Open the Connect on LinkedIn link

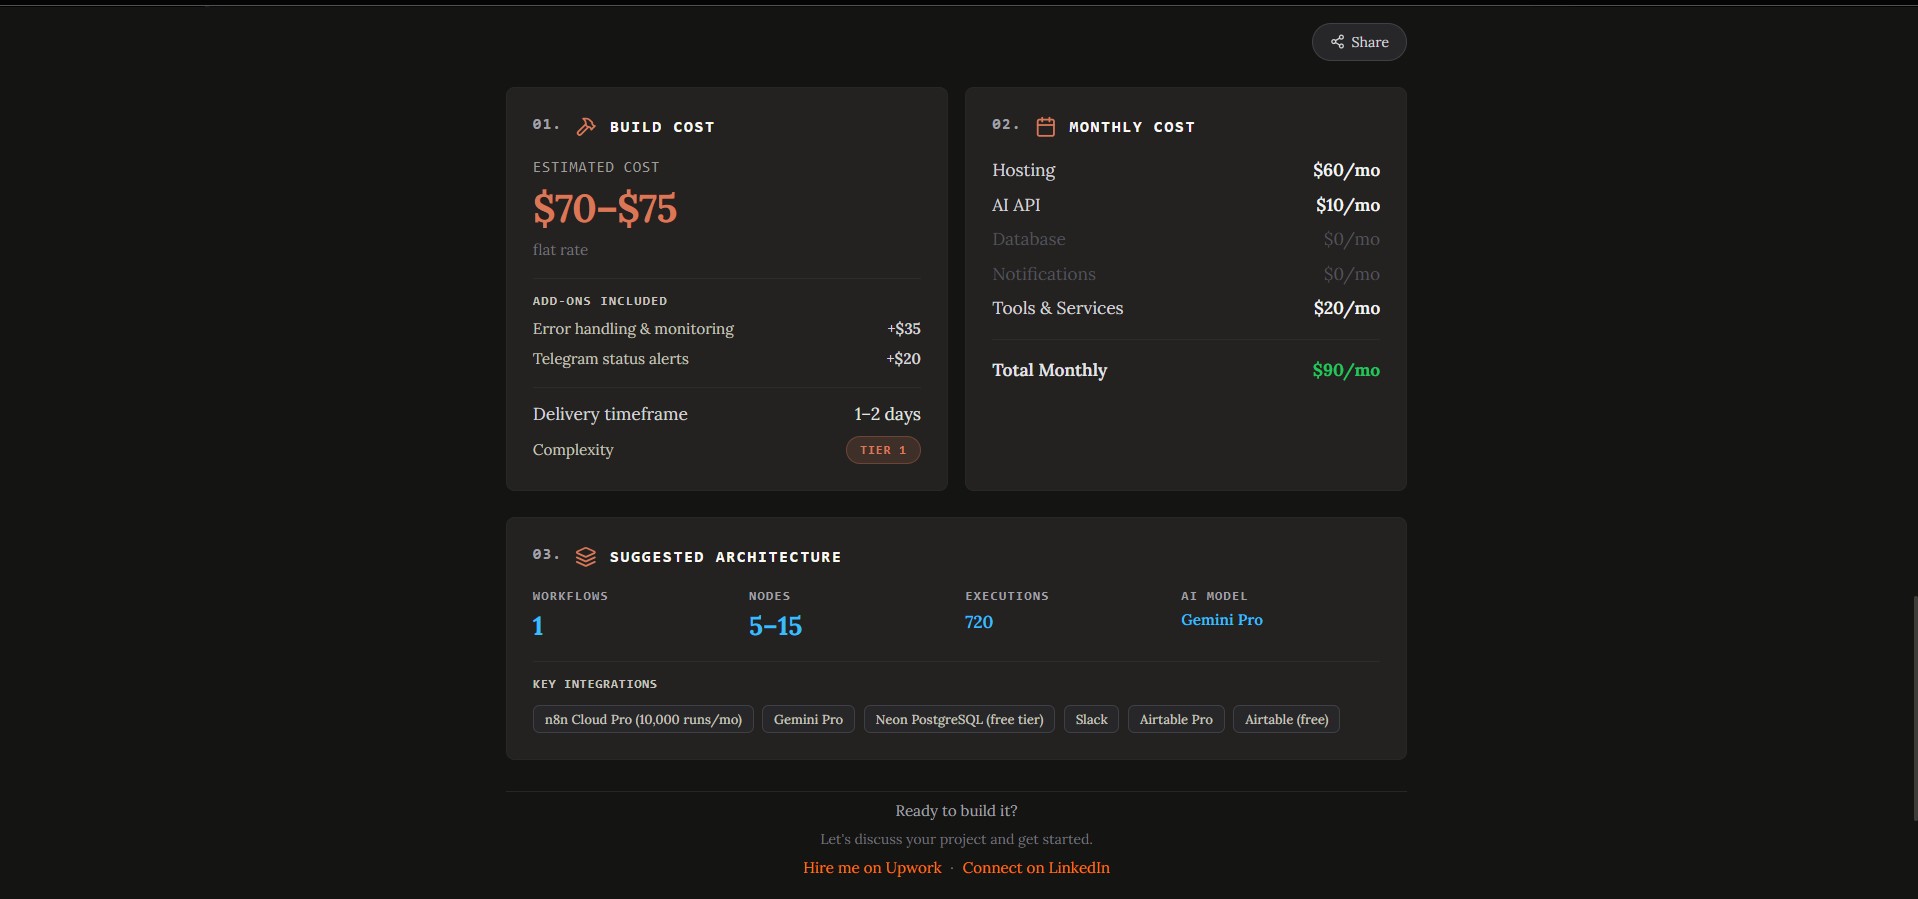point(1036,868)
